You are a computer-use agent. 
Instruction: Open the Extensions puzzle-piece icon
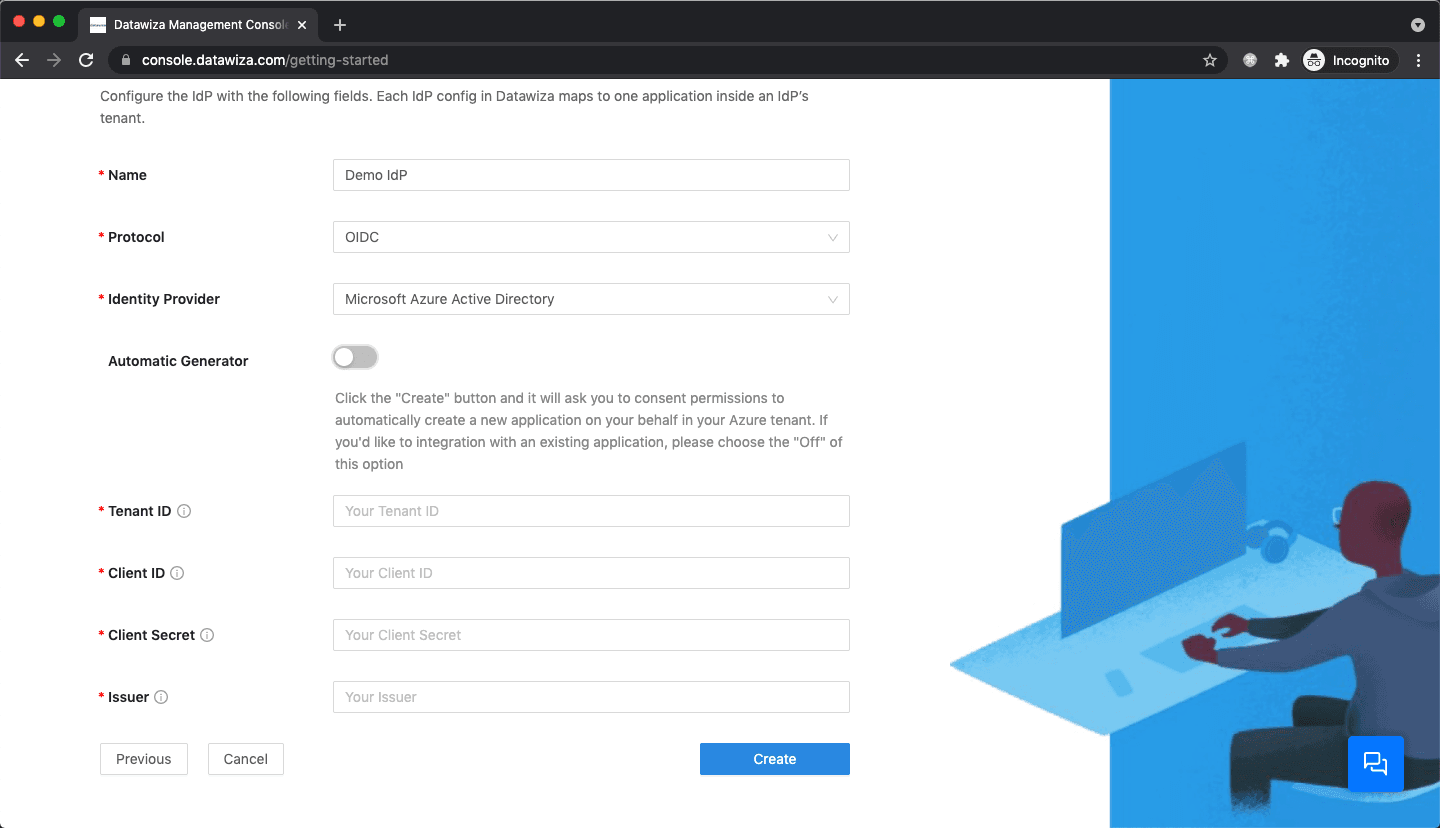coord(1282,60)
